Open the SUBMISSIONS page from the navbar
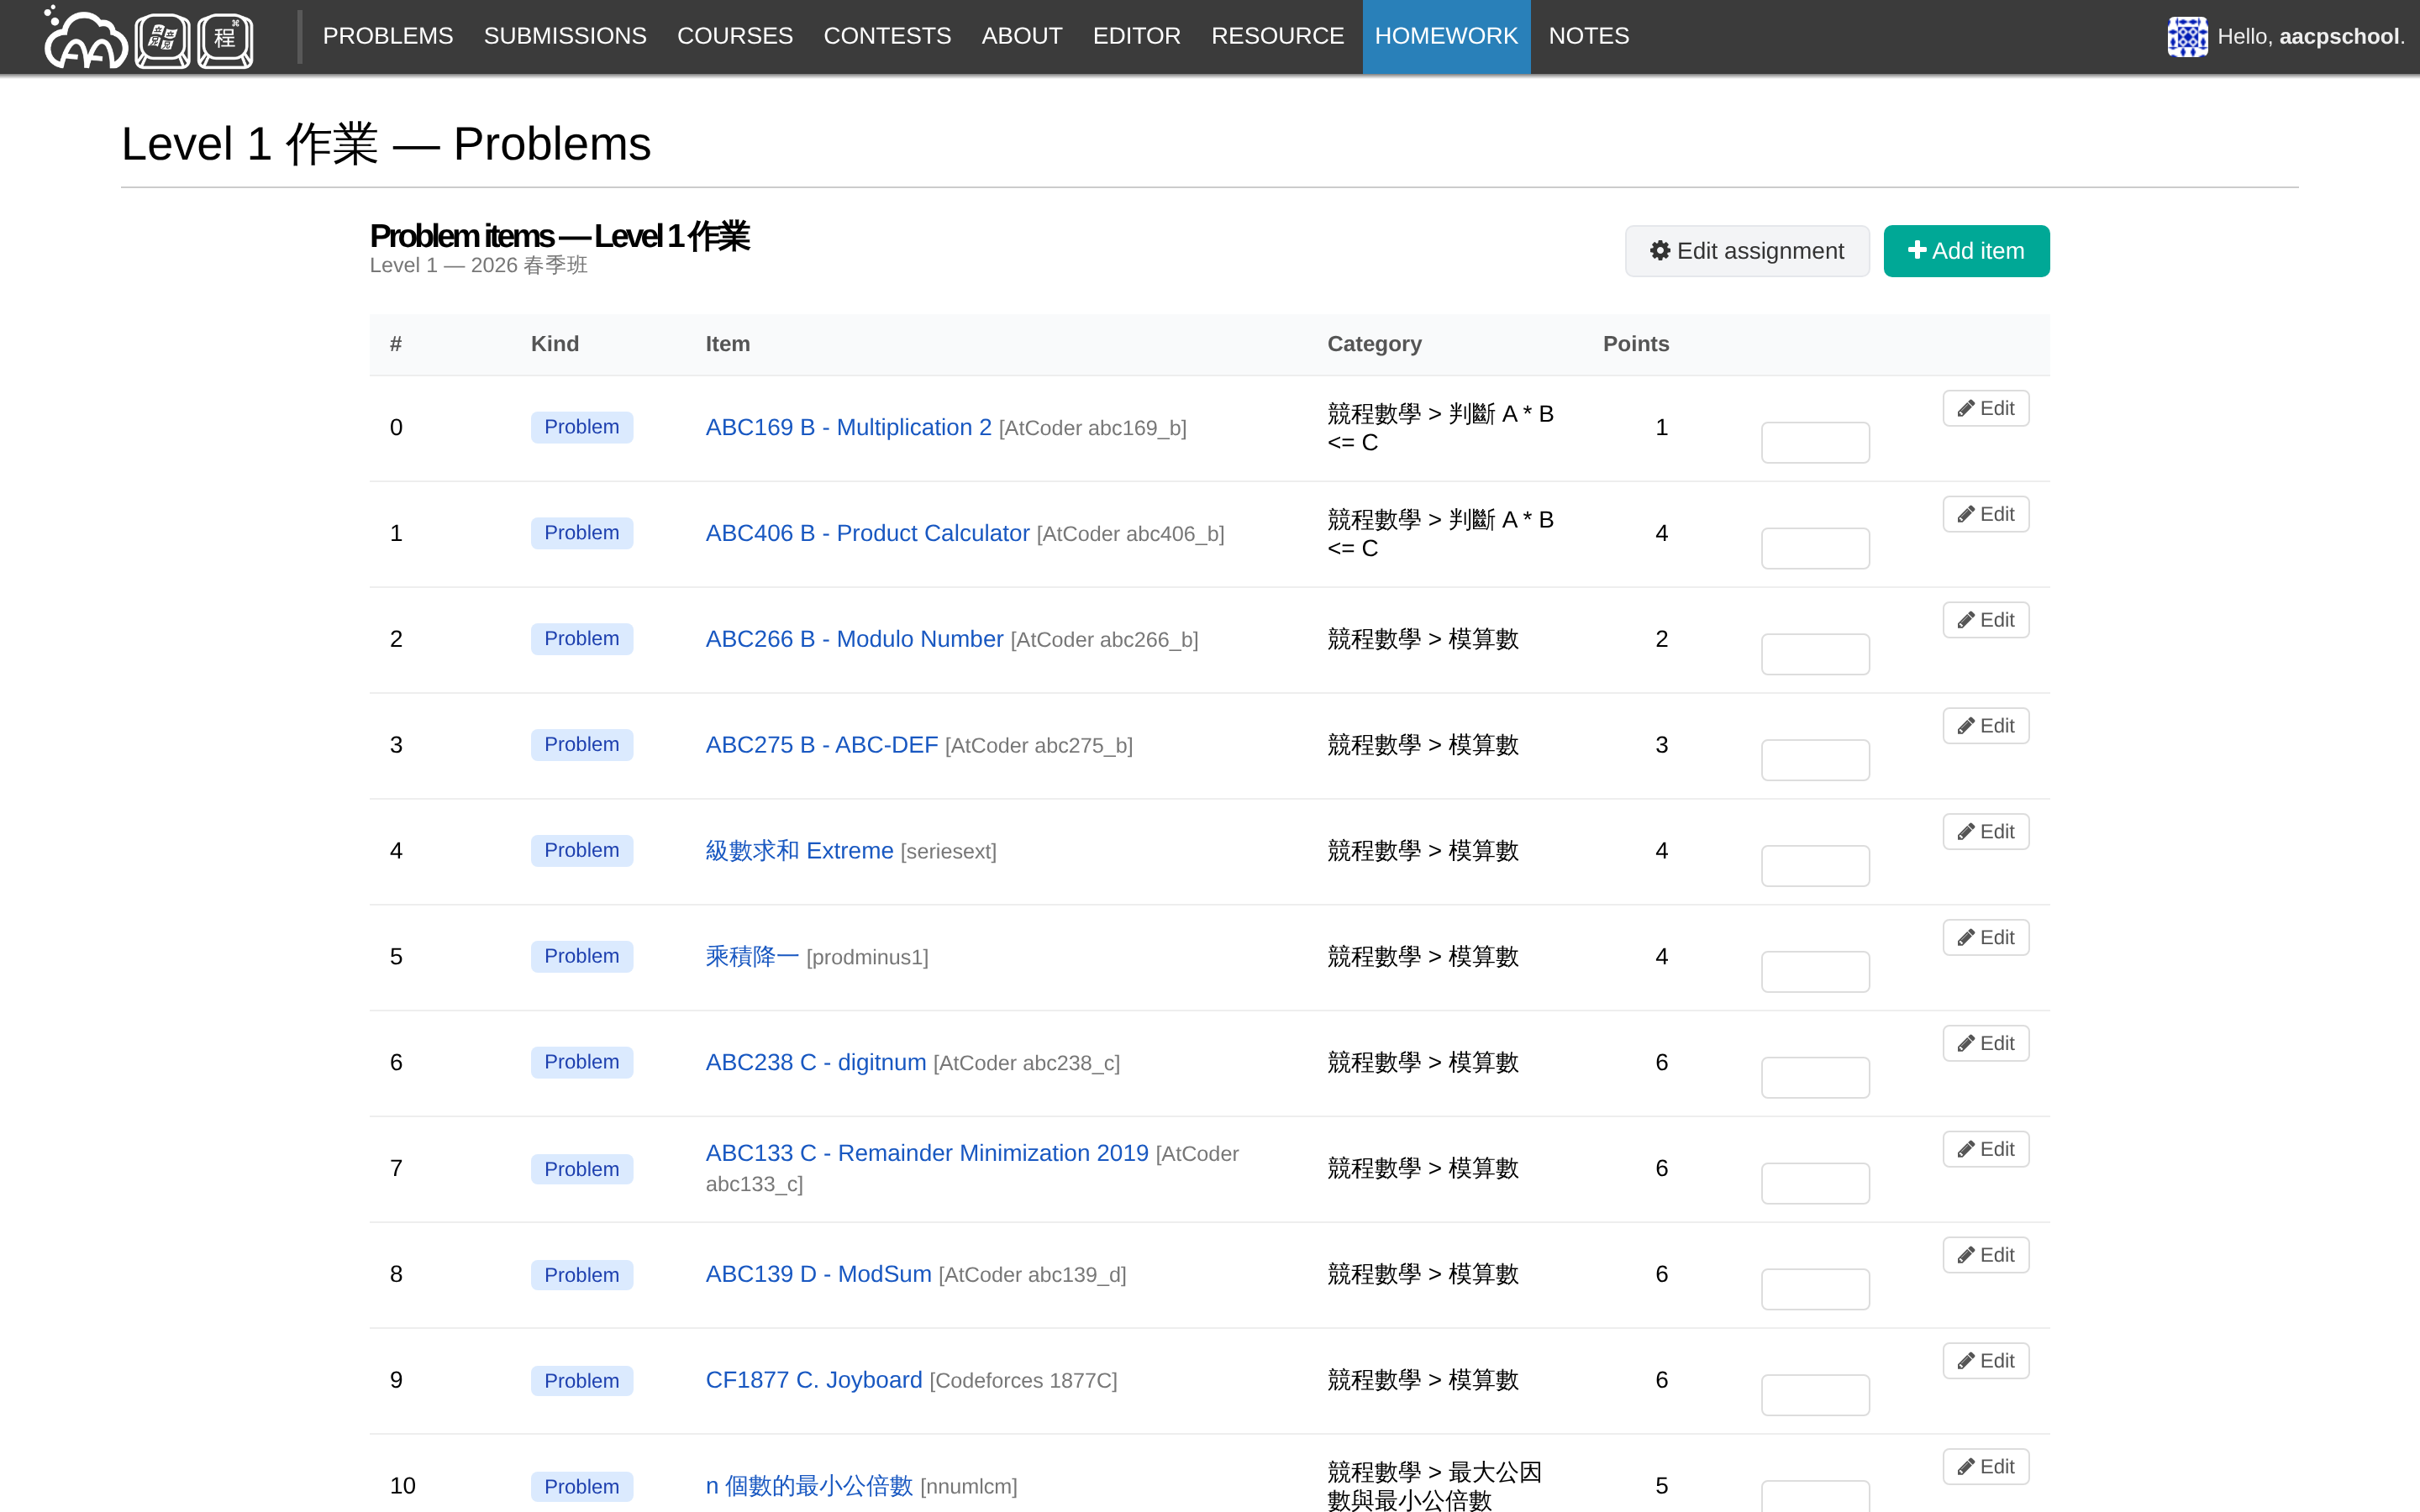This screenshot has height=1512, width=2420. [564, 36]
